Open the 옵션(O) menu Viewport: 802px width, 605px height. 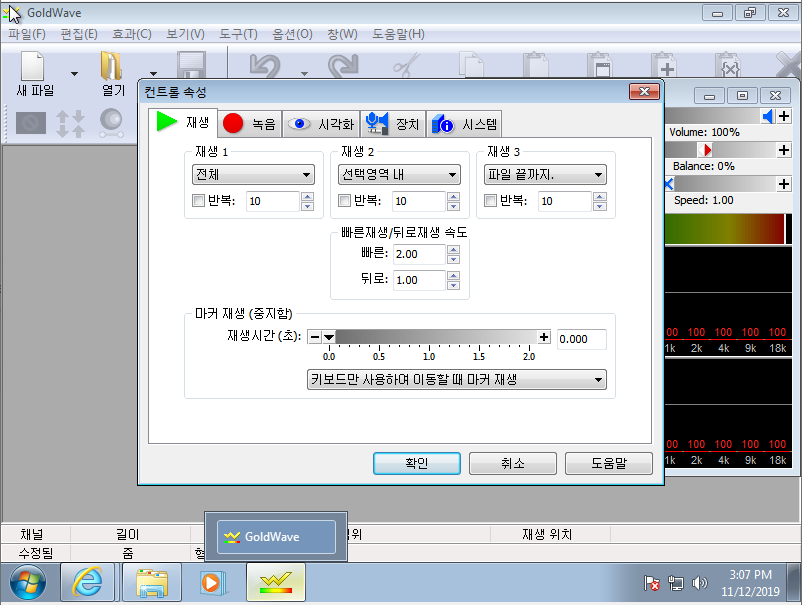click(x=292, y=34)
